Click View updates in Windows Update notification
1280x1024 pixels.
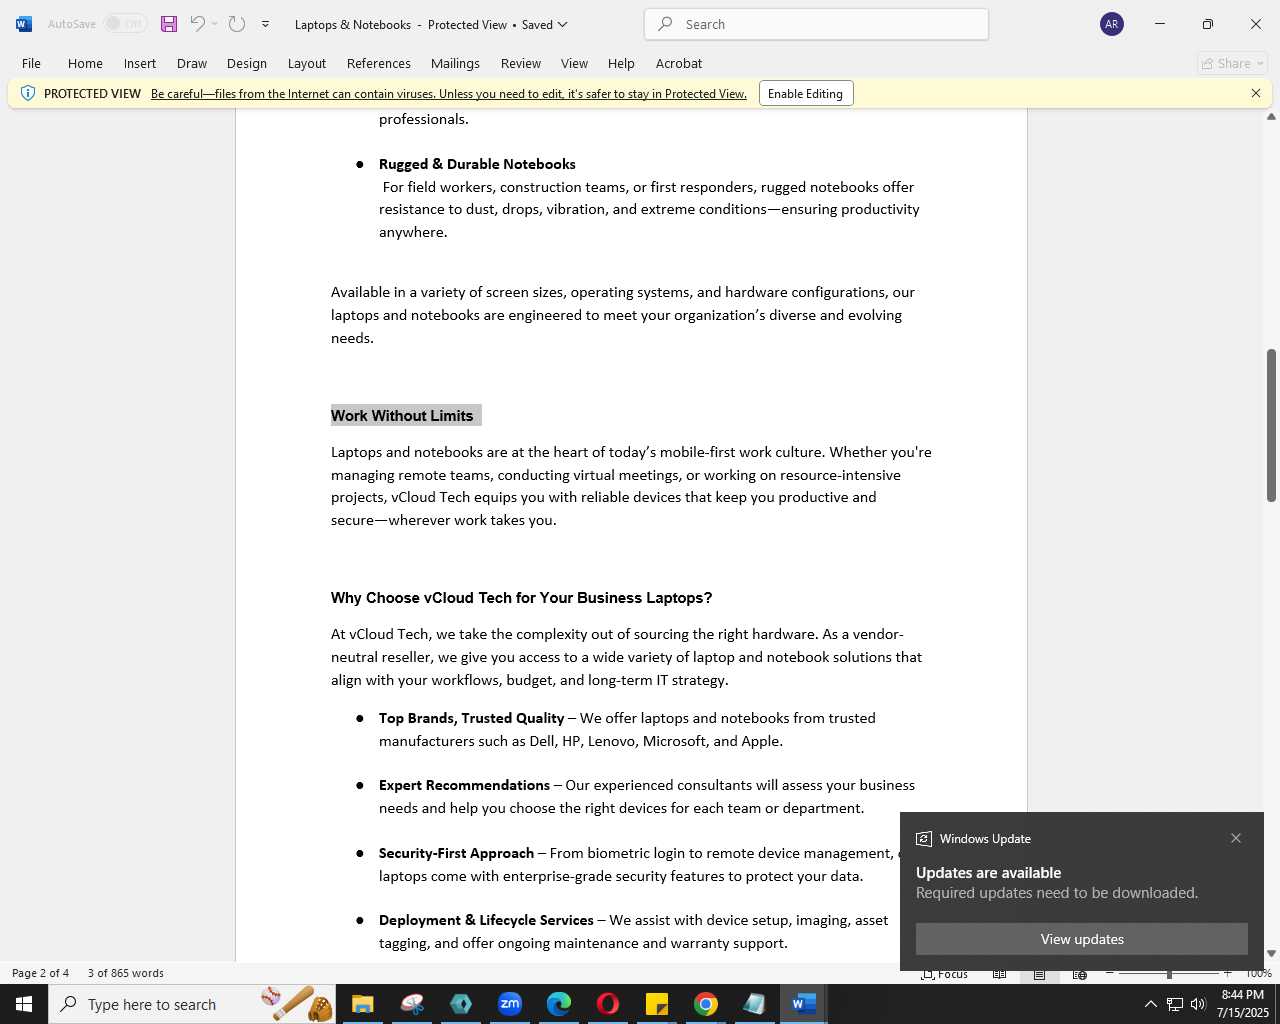point(1082,939)
